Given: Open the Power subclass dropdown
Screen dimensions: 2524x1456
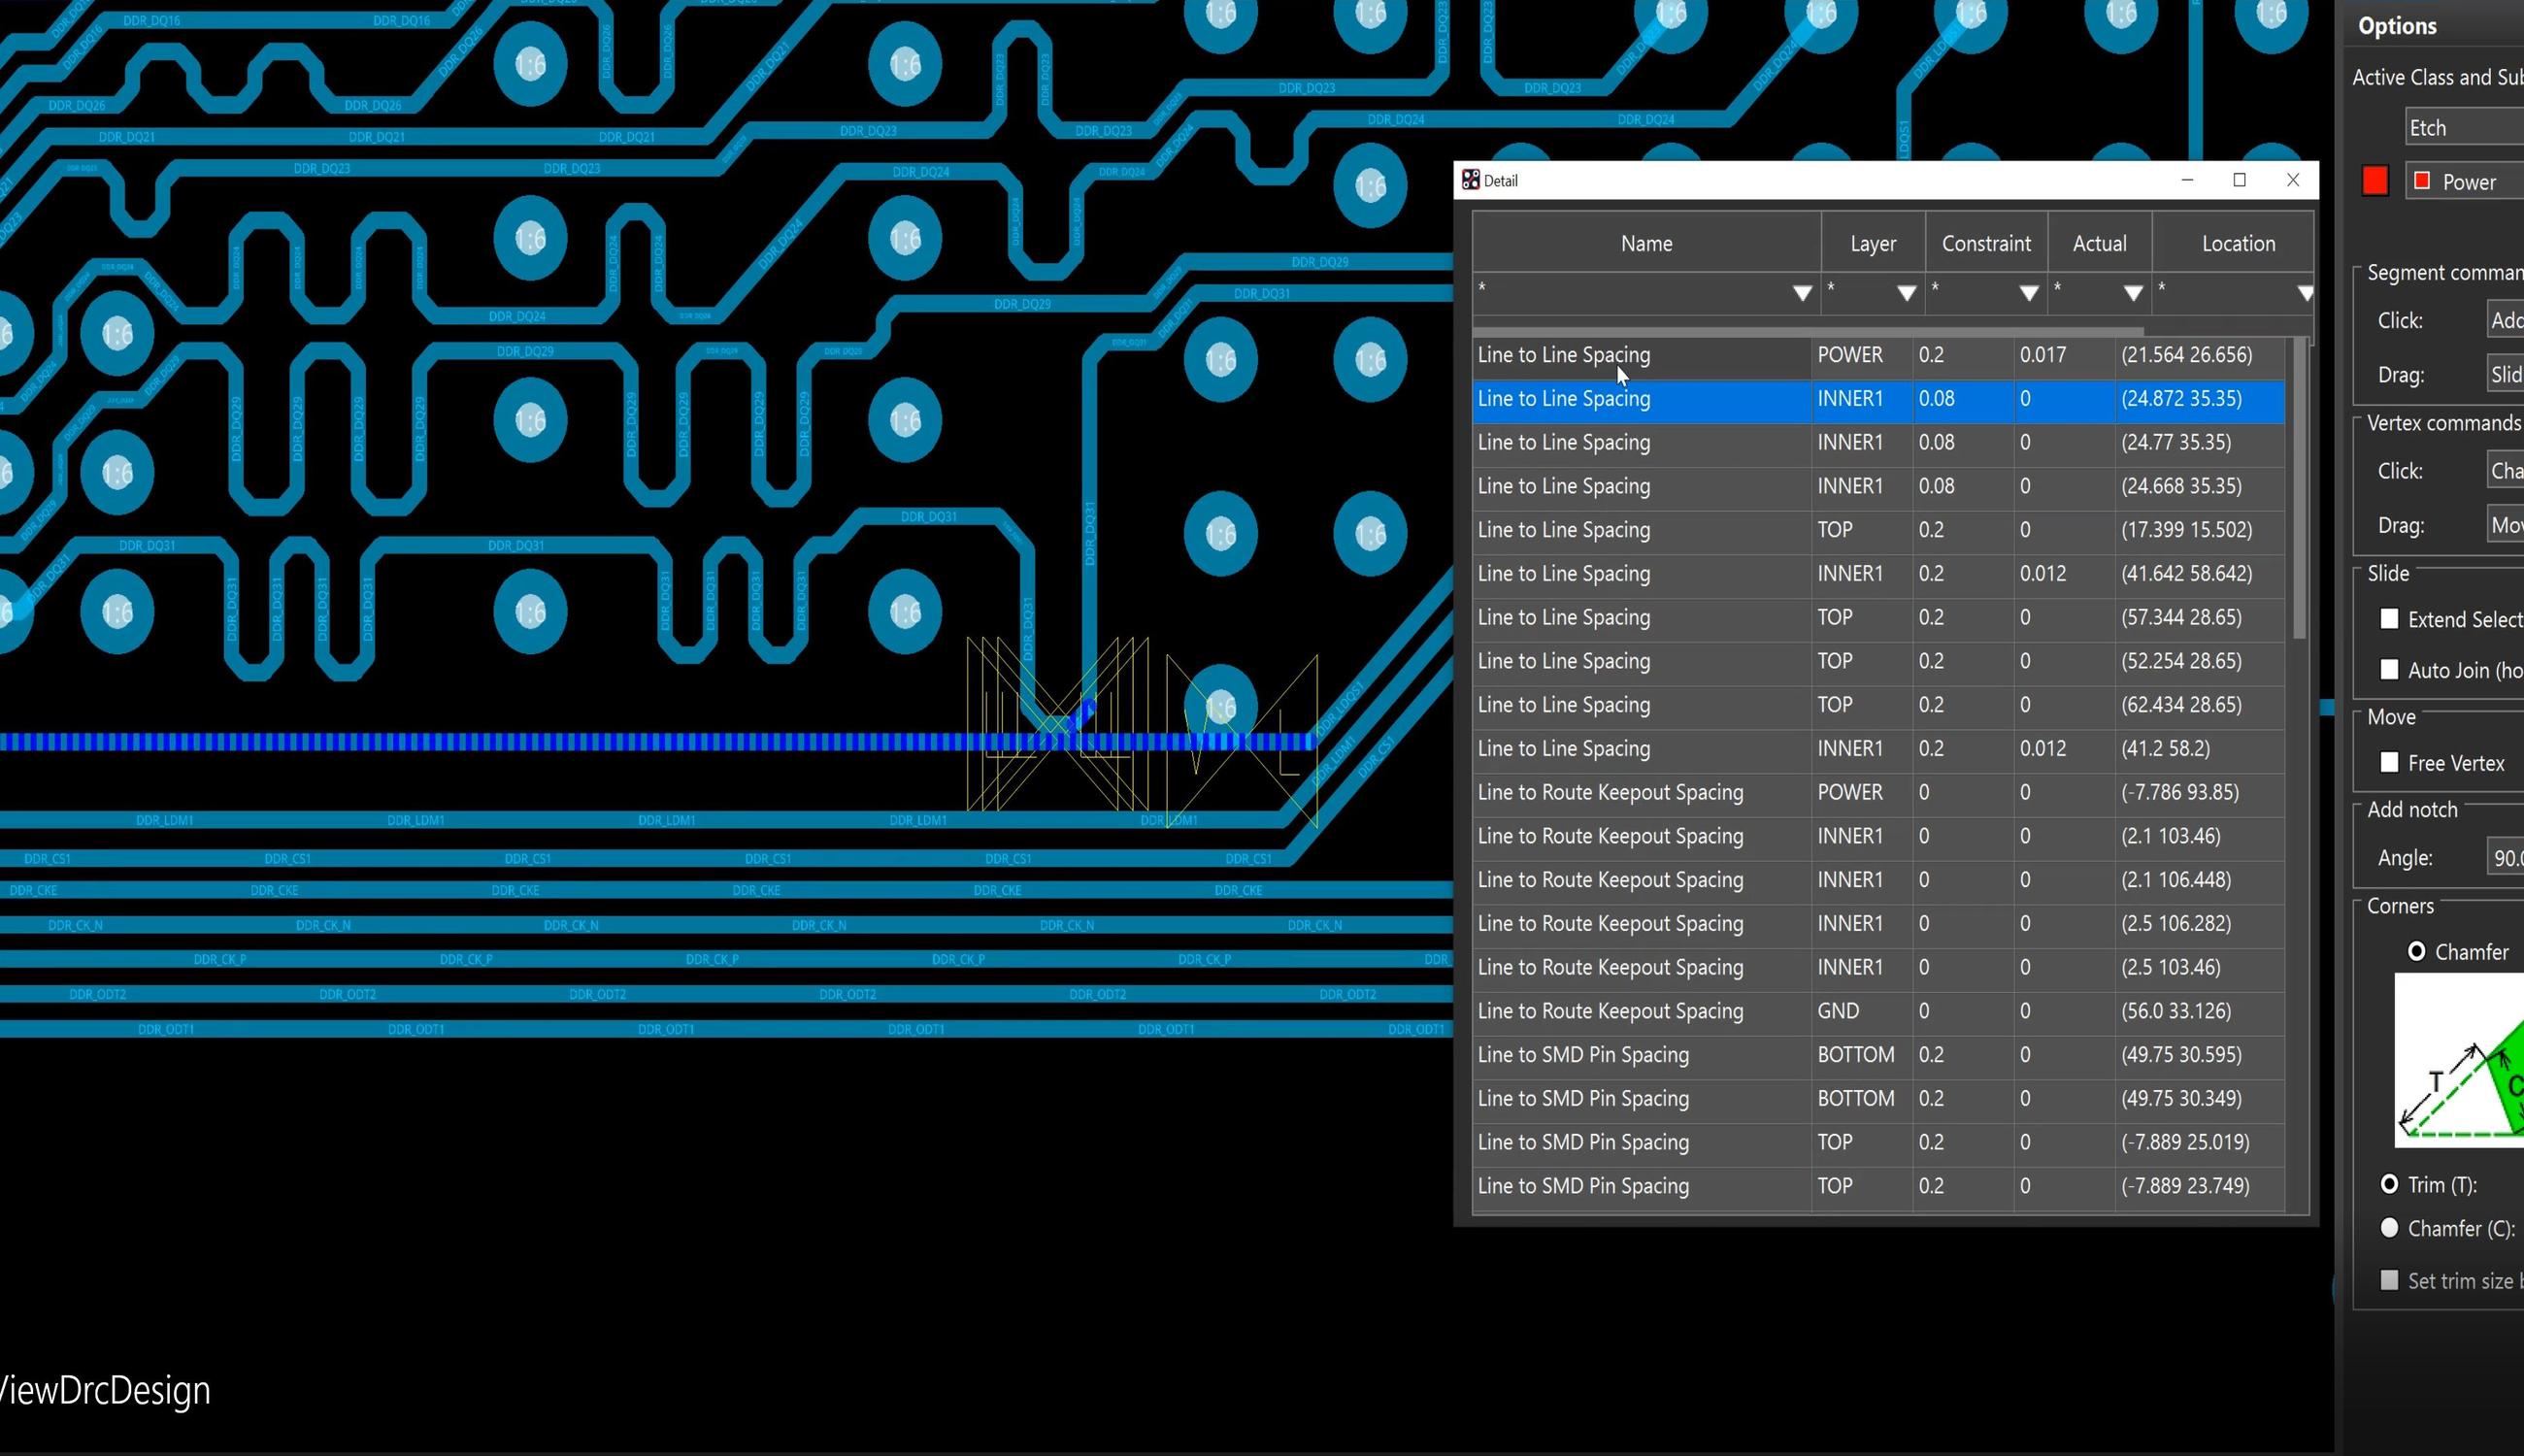Looking at the screenshot, I should click(x=2464, y=181).
